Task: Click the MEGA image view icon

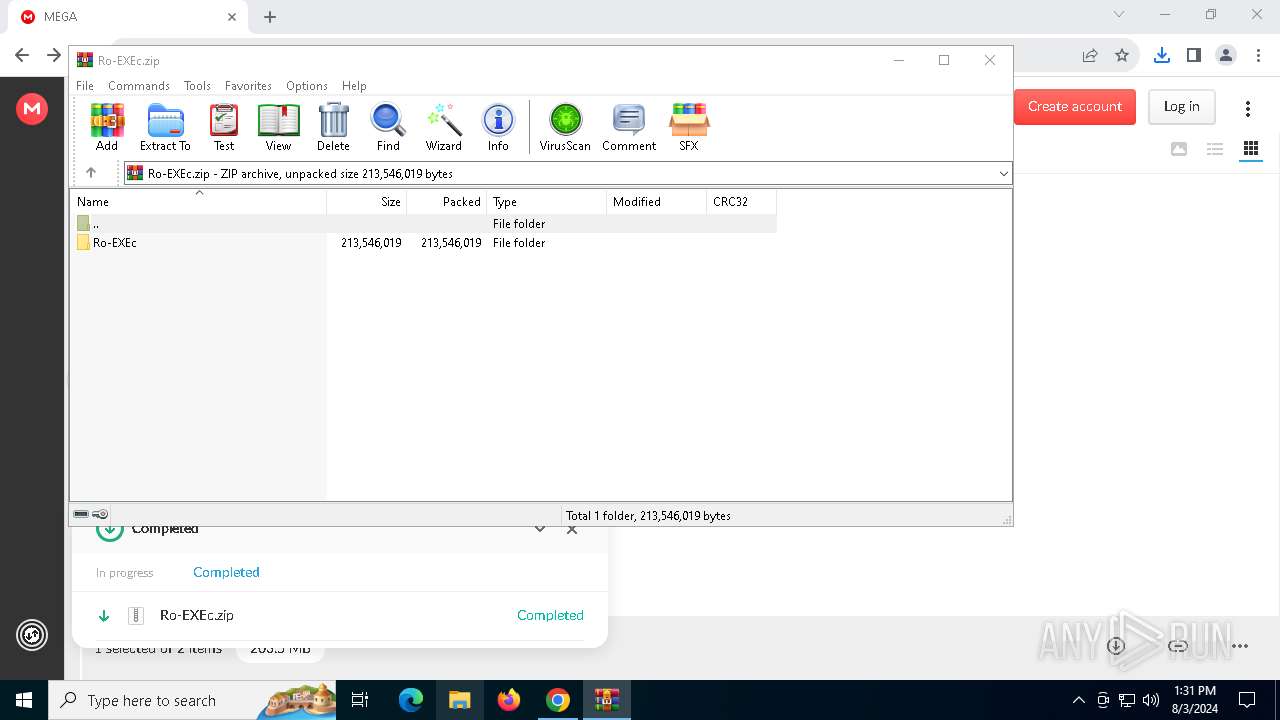Action: (1179, 149)
